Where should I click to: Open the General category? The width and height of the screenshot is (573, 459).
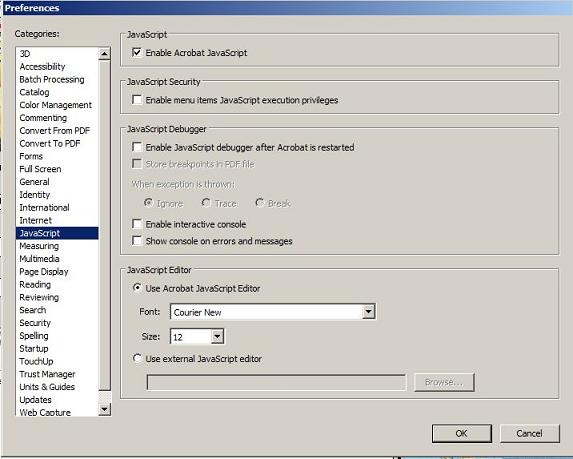tap(57, 182)
